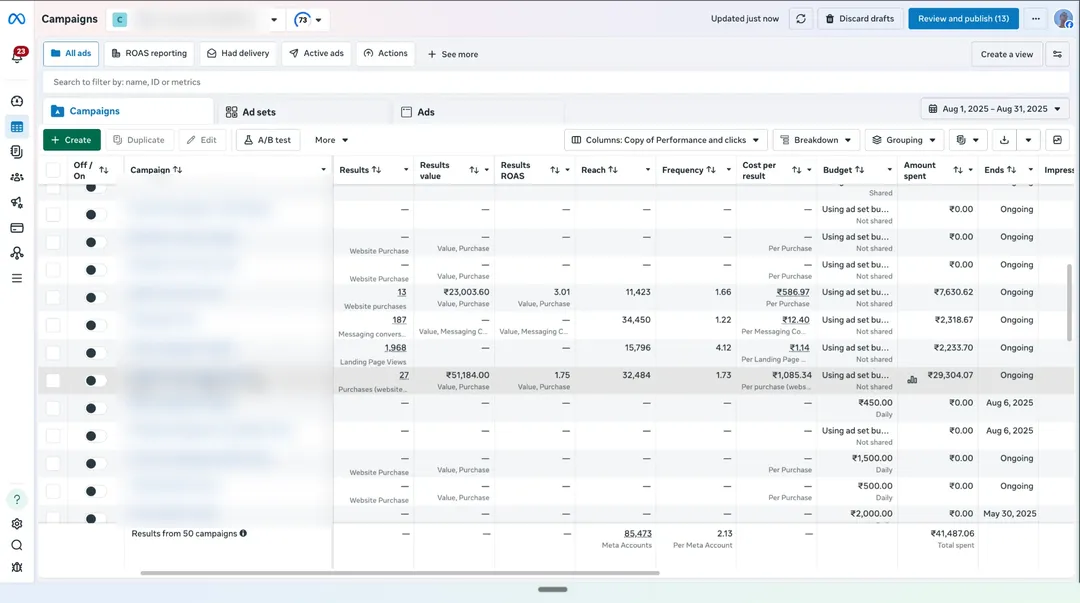
Task: Click Review and publish (13)
Action: pos(963,19)
